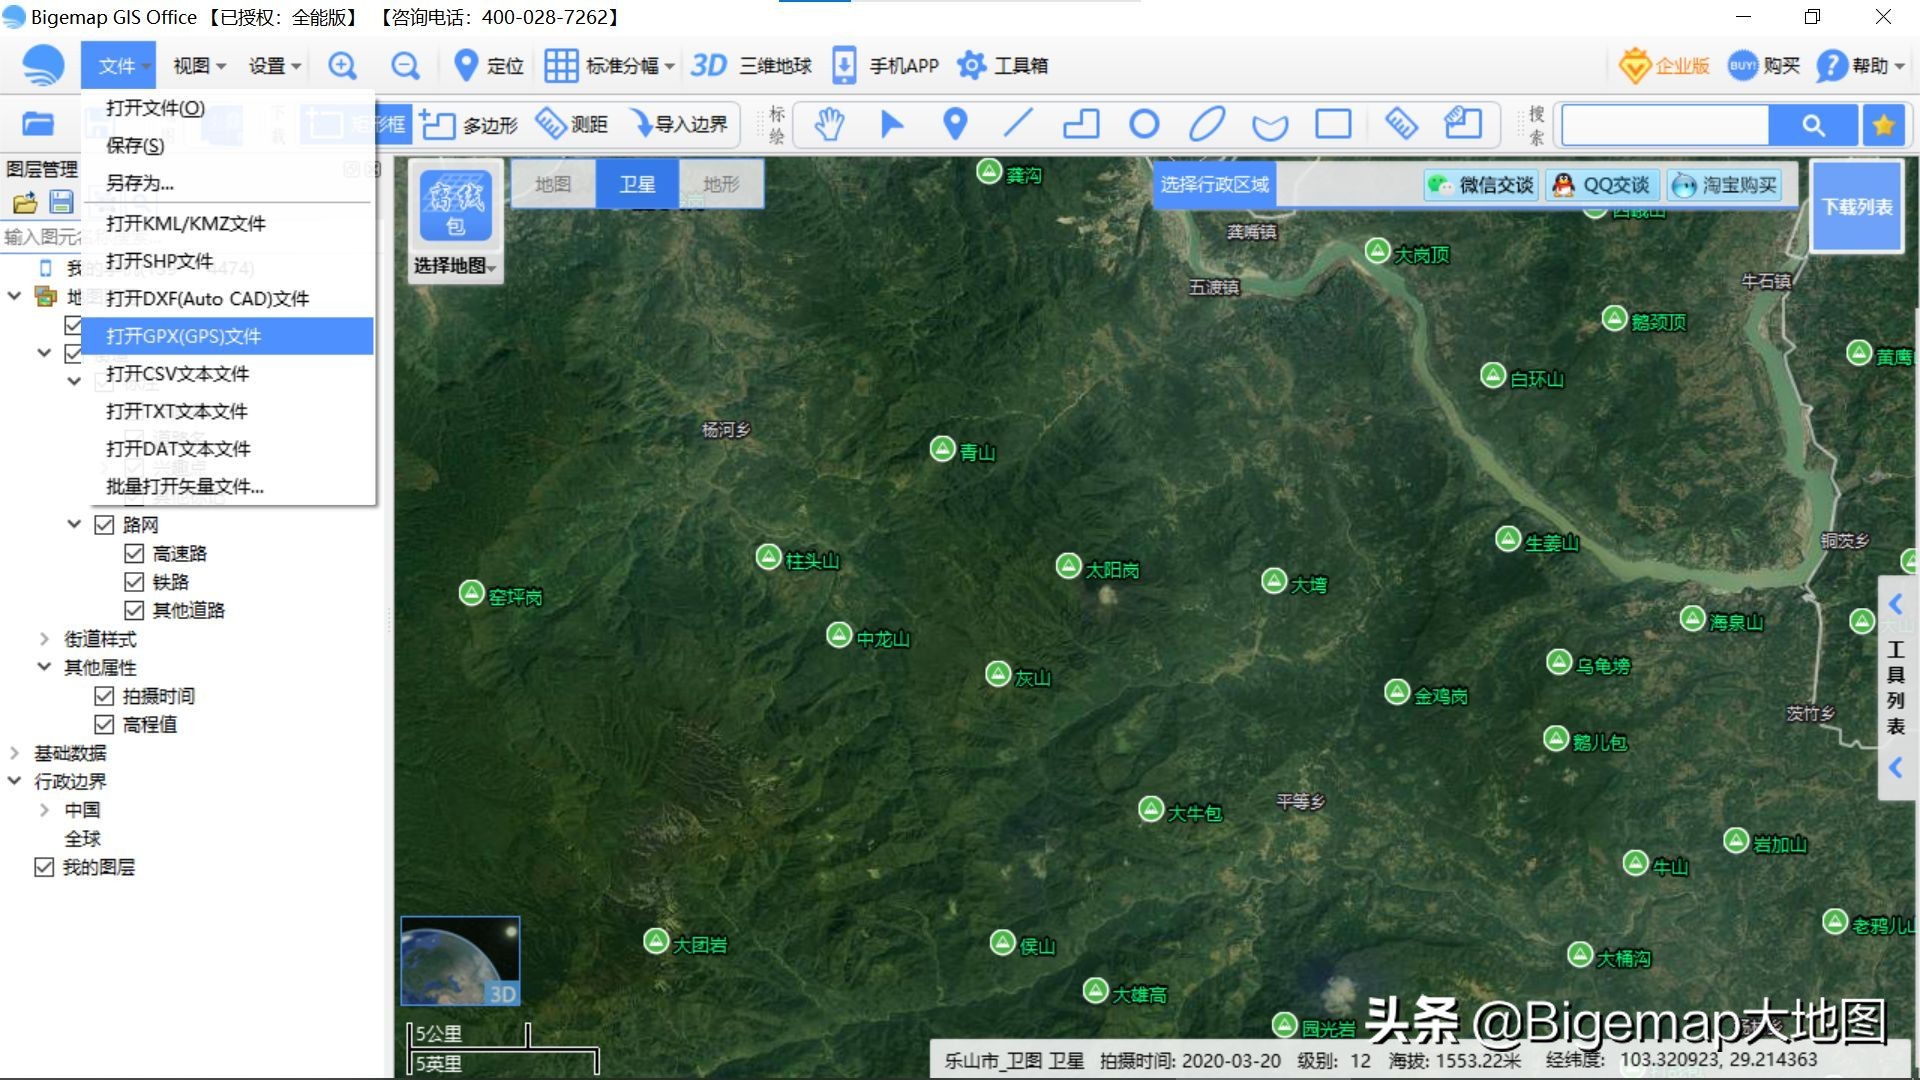
Task: Open the 标准分幅 dropdown
Action: (x=610, y=66)
